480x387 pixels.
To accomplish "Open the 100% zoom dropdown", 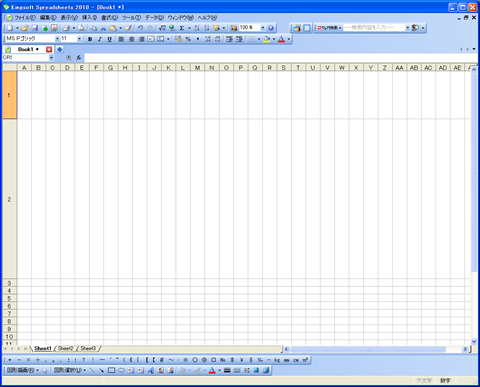I will pyautogui.click(x=263, y=28).
